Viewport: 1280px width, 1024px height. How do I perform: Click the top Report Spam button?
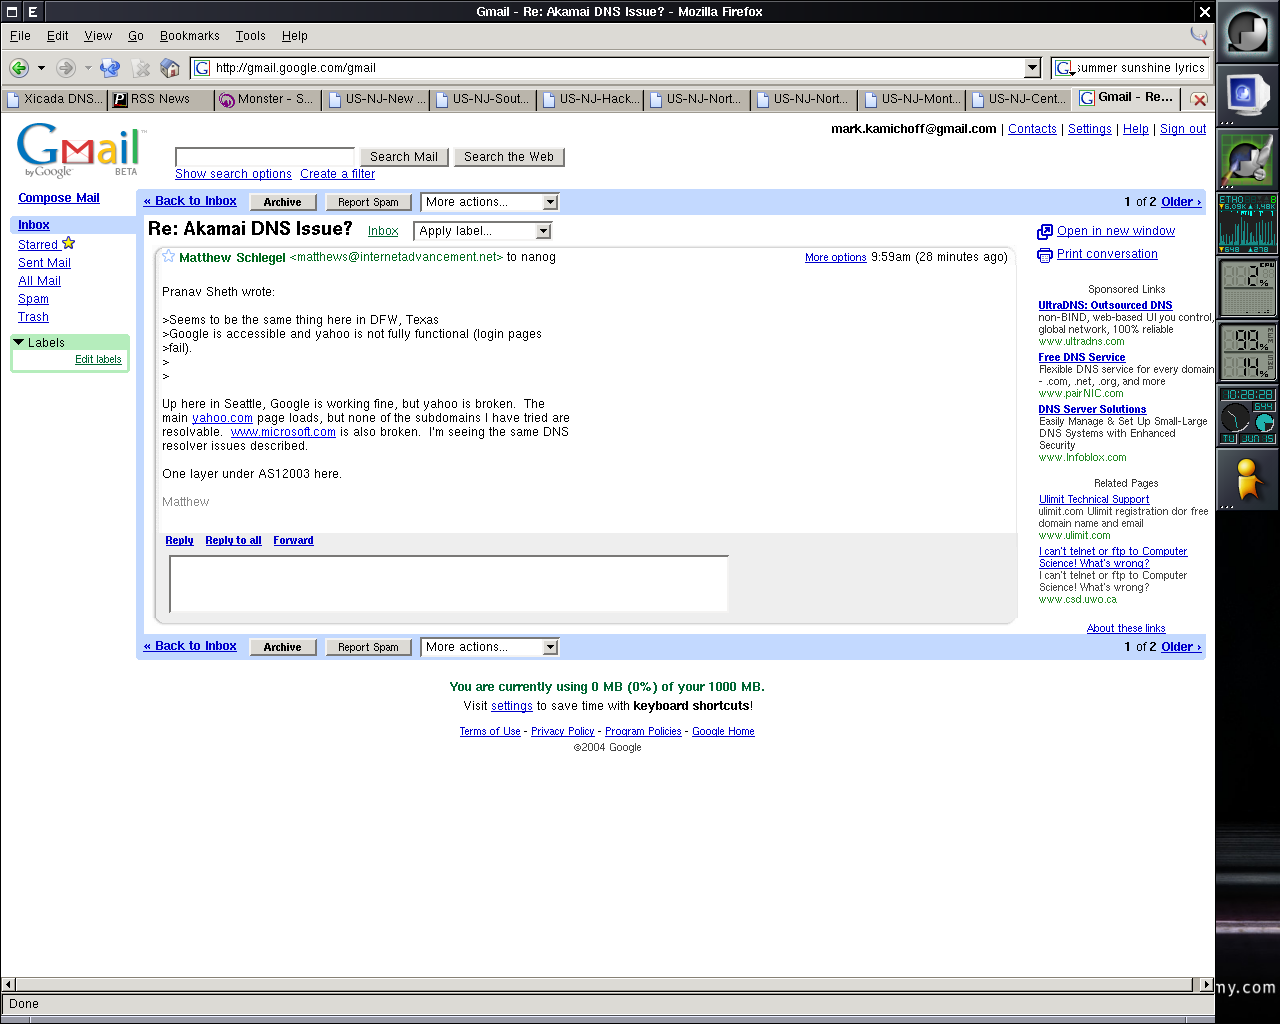[x=368, y=202]
